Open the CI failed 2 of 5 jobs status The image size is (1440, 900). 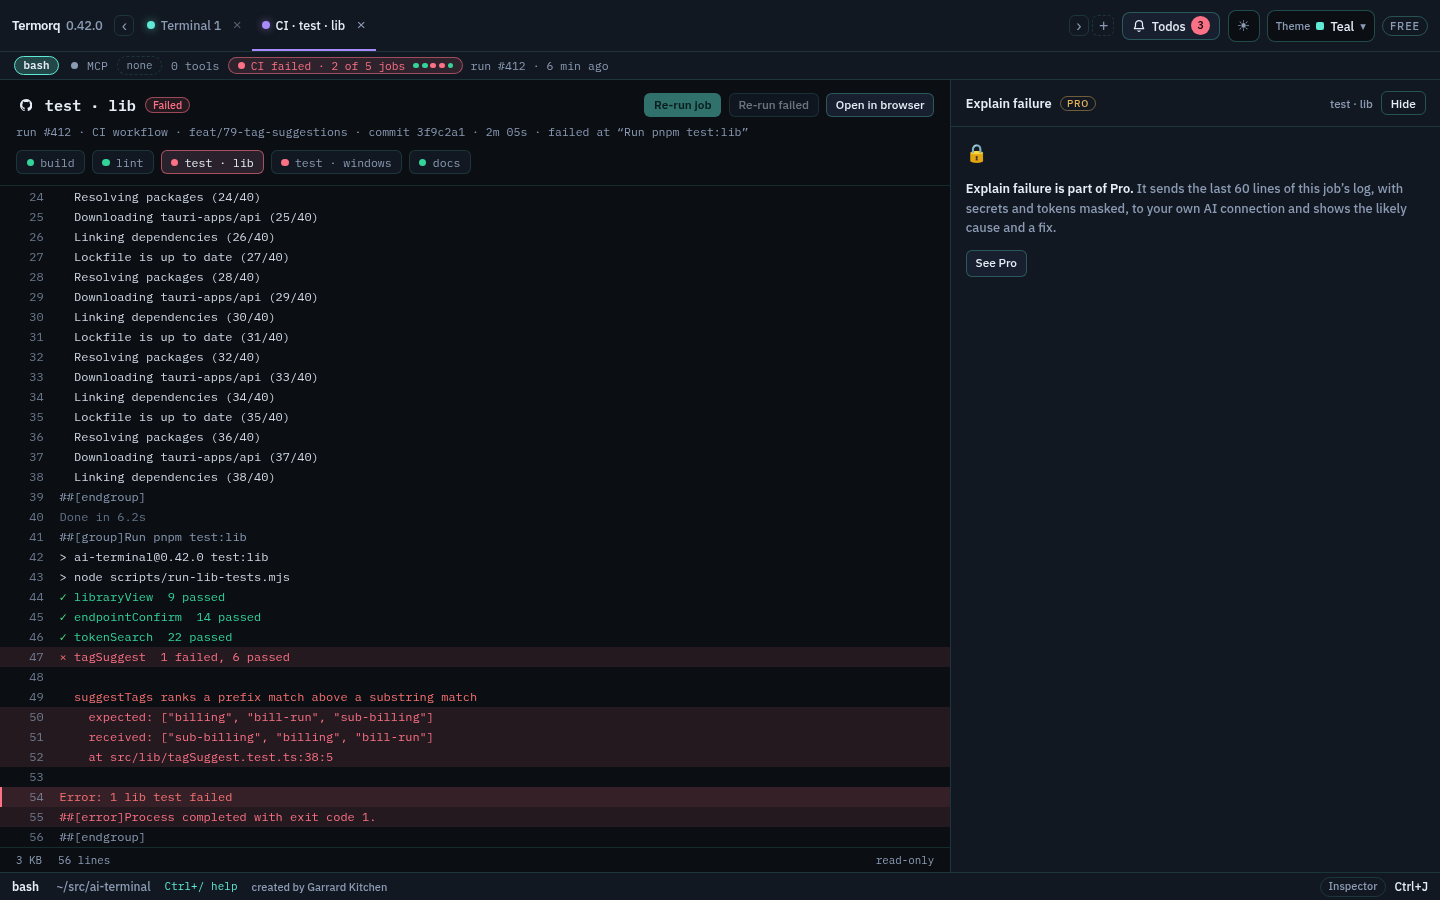pyautogui.click(x=345, y=66)
